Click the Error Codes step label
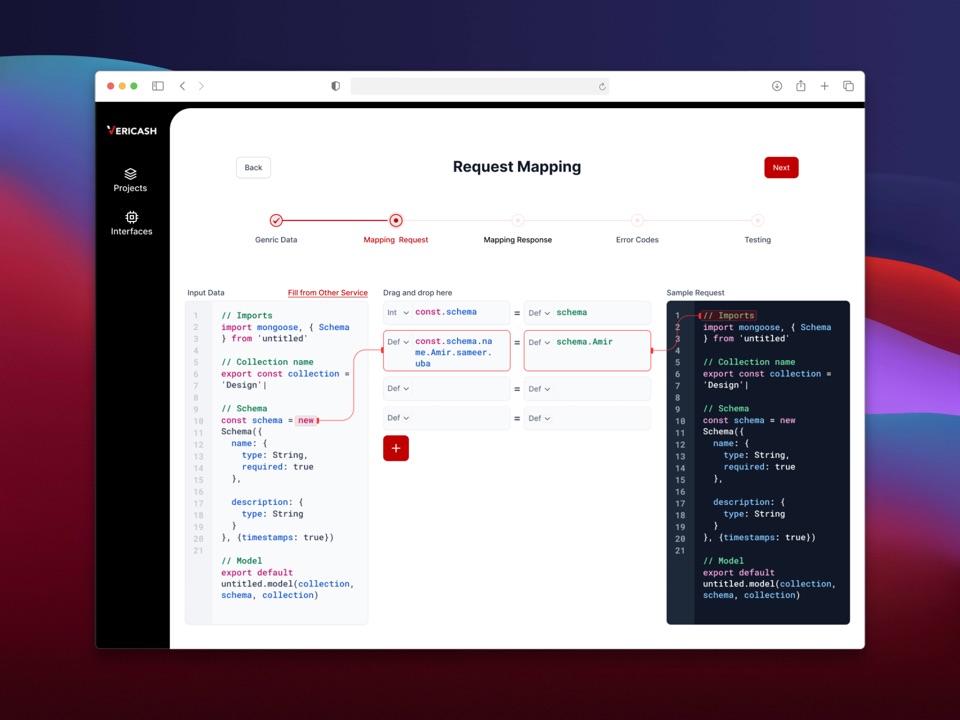 tap(637, 240)
